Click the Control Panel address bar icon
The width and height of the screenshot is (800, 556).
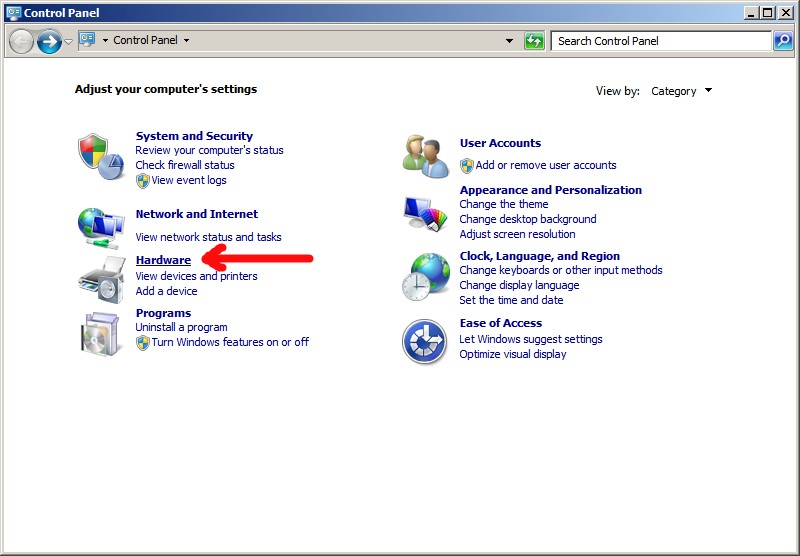87,40
